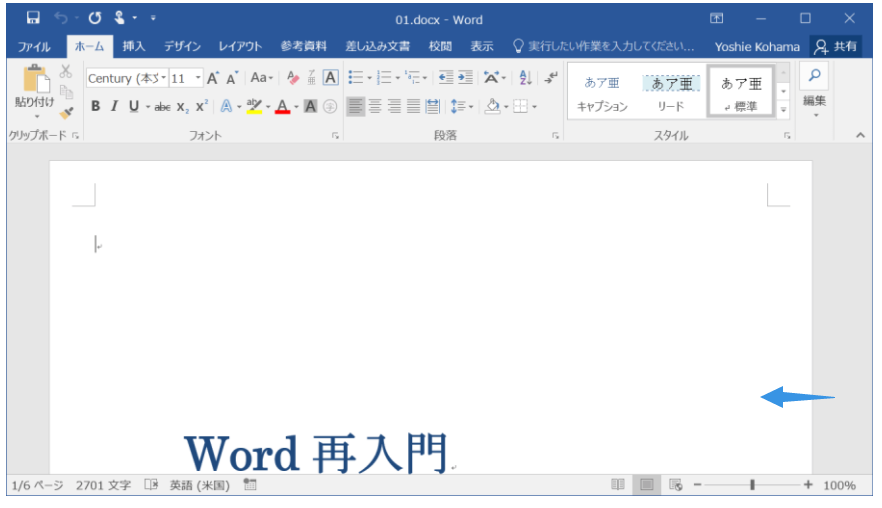The height and width of the screenshot is (508, 882).
Task: Clear all formatting with eraser A icon
Action: (292, 78)
